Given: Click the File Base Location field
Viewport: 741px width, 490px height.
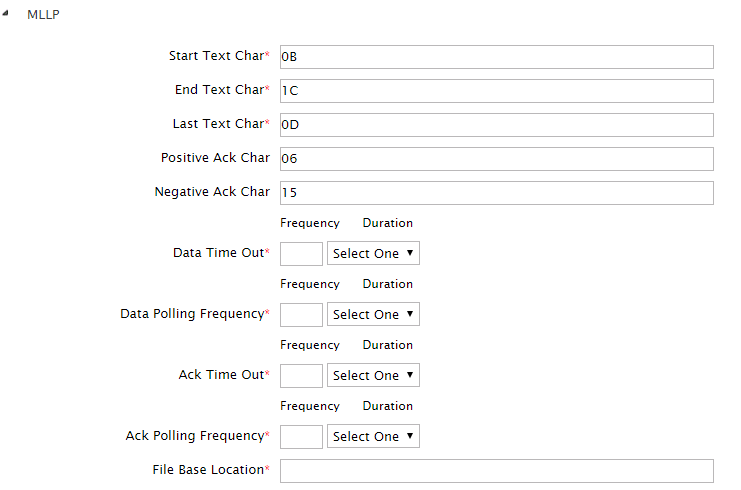Looking at the screenshot, I should click(496, 471).
